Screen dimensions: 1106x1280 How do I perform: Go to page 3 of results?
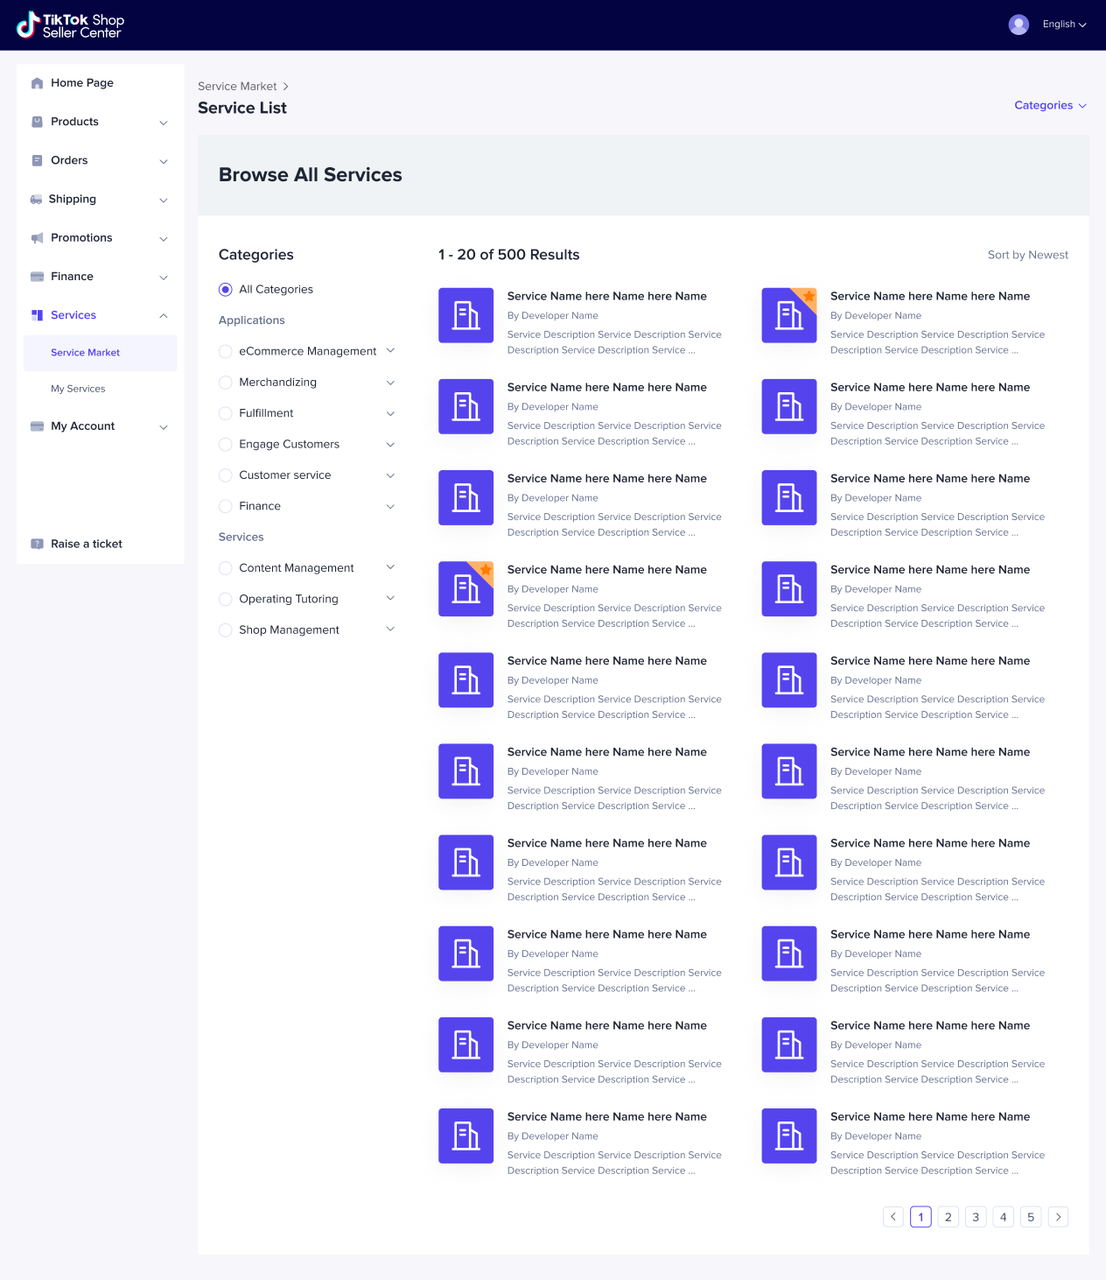975,1217
